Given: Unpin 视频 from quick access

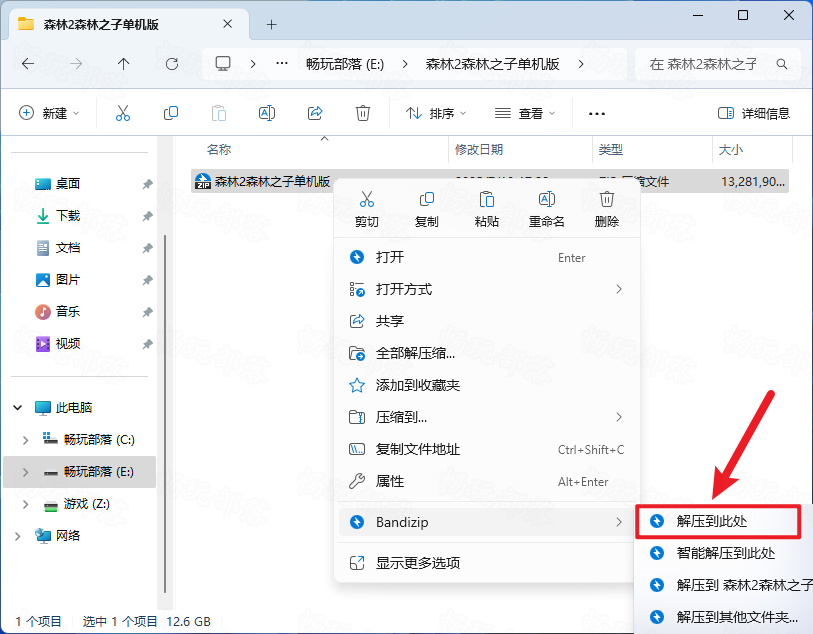Looking at the screenshot, I should pyautogui.click(x=147, y=344).
